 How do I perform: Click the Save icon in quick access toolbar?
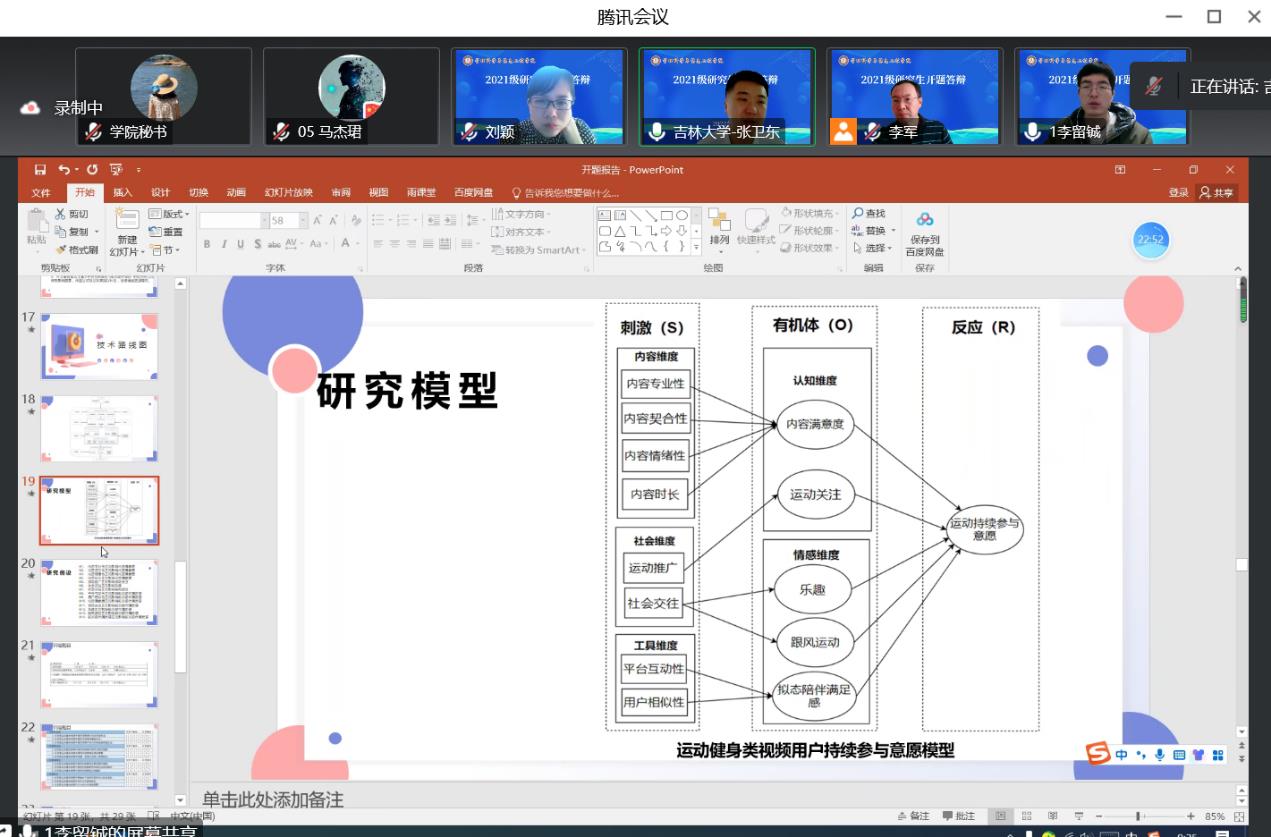(41, 170)
